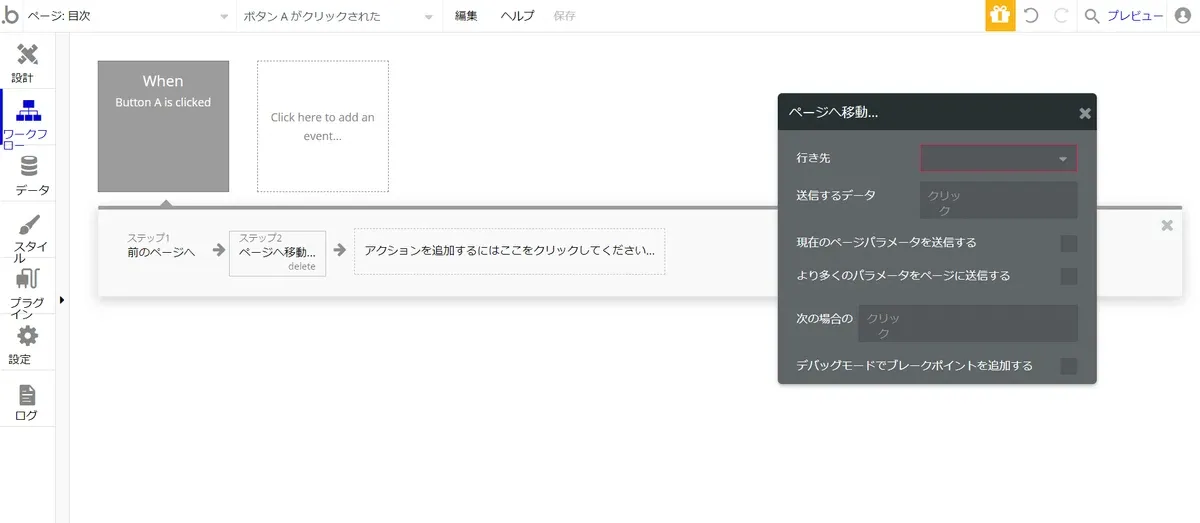Click the 保存 save indicator

tap(564, 16)
